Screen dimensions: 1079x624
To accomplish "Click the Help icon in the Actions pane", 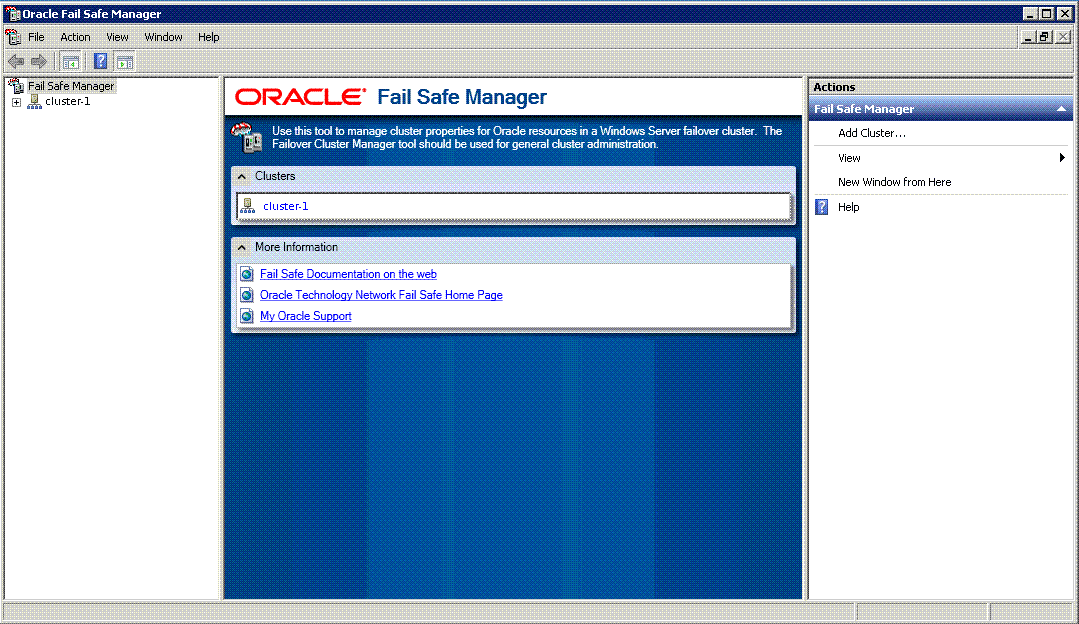I will point(822,207).
